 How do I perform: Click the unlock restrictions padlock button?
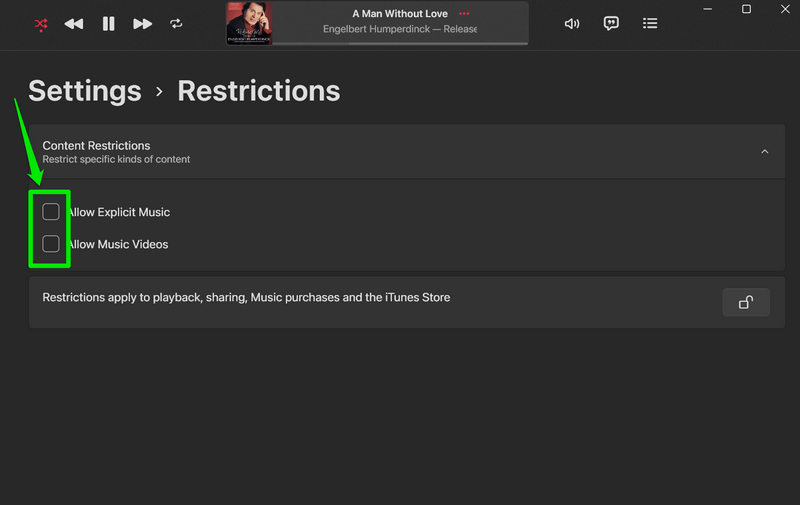click(x=746, y=302)
